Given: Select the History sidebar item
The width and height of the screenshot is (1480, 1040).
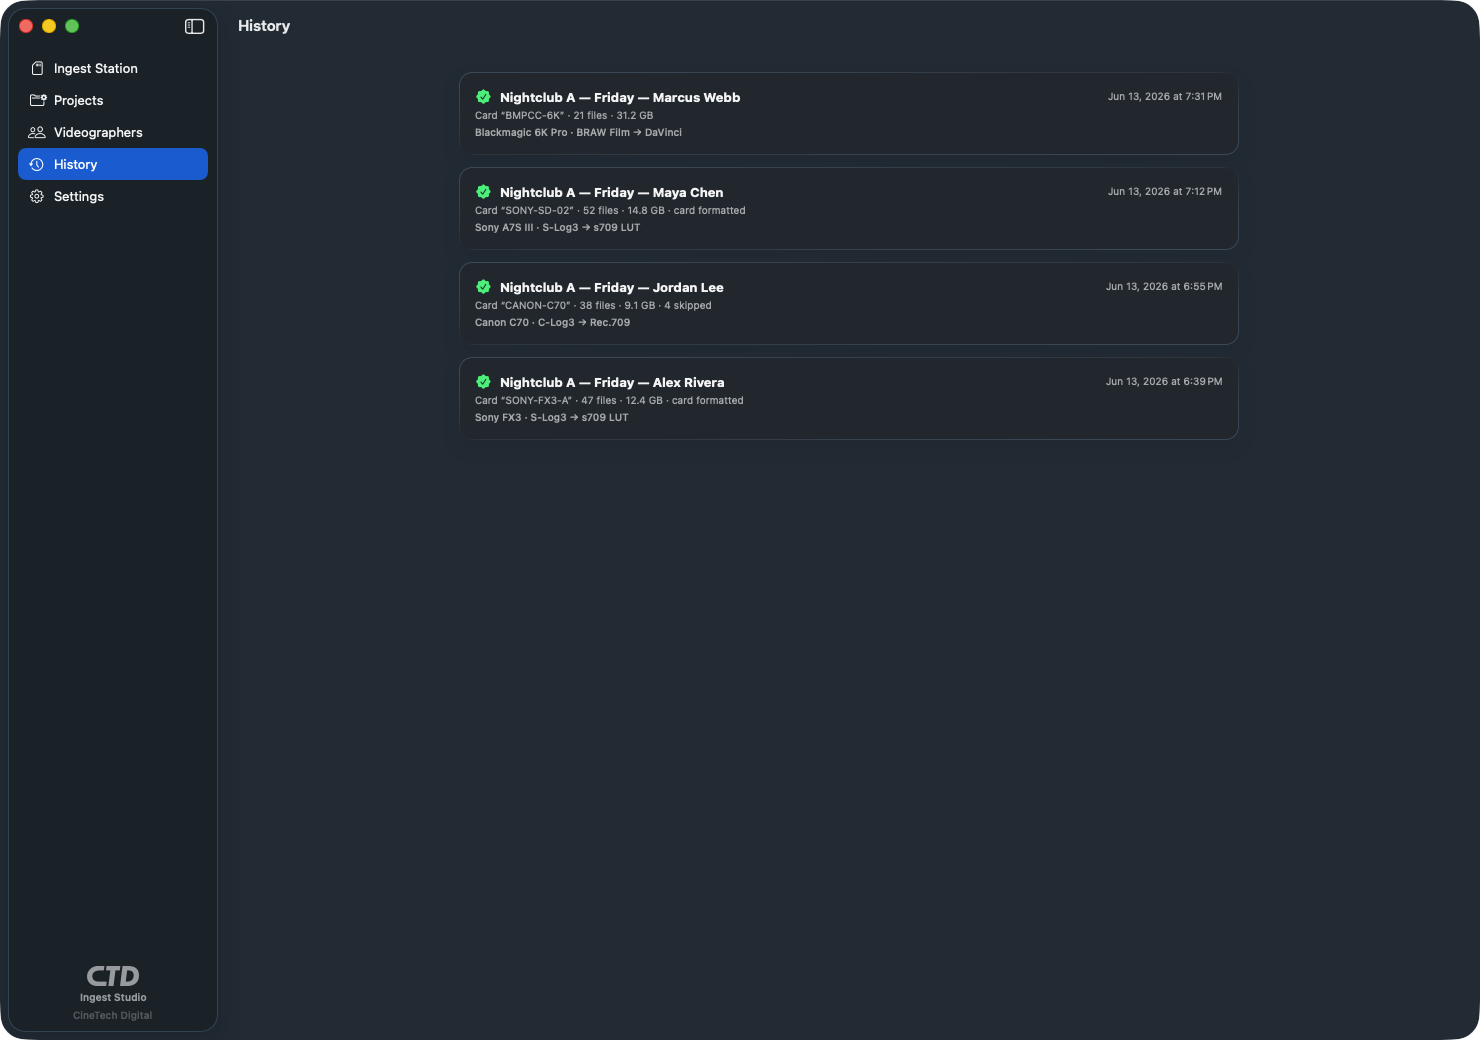Looking at the screenshot, I should pos(113,164).
